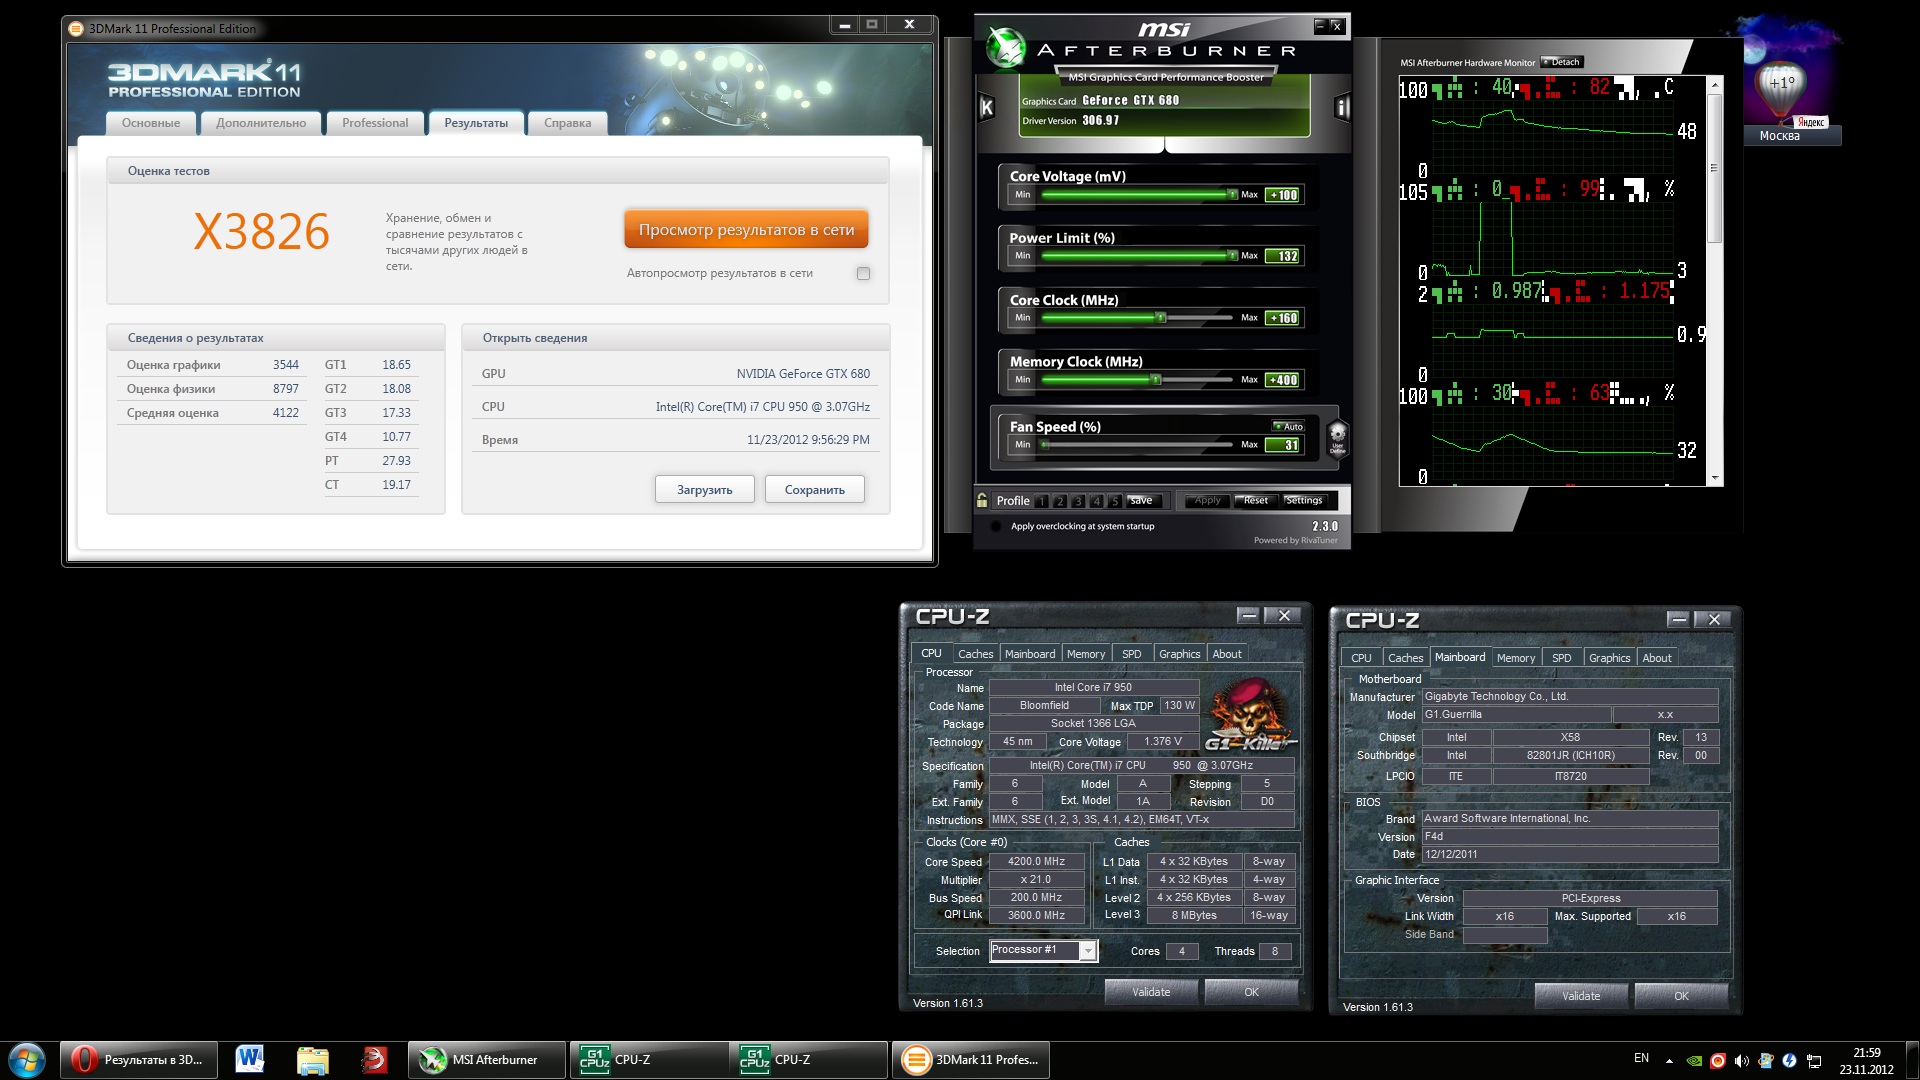Click Validate in the left CPU-Z window
1920x1080 pixels.
point(1151,992)
